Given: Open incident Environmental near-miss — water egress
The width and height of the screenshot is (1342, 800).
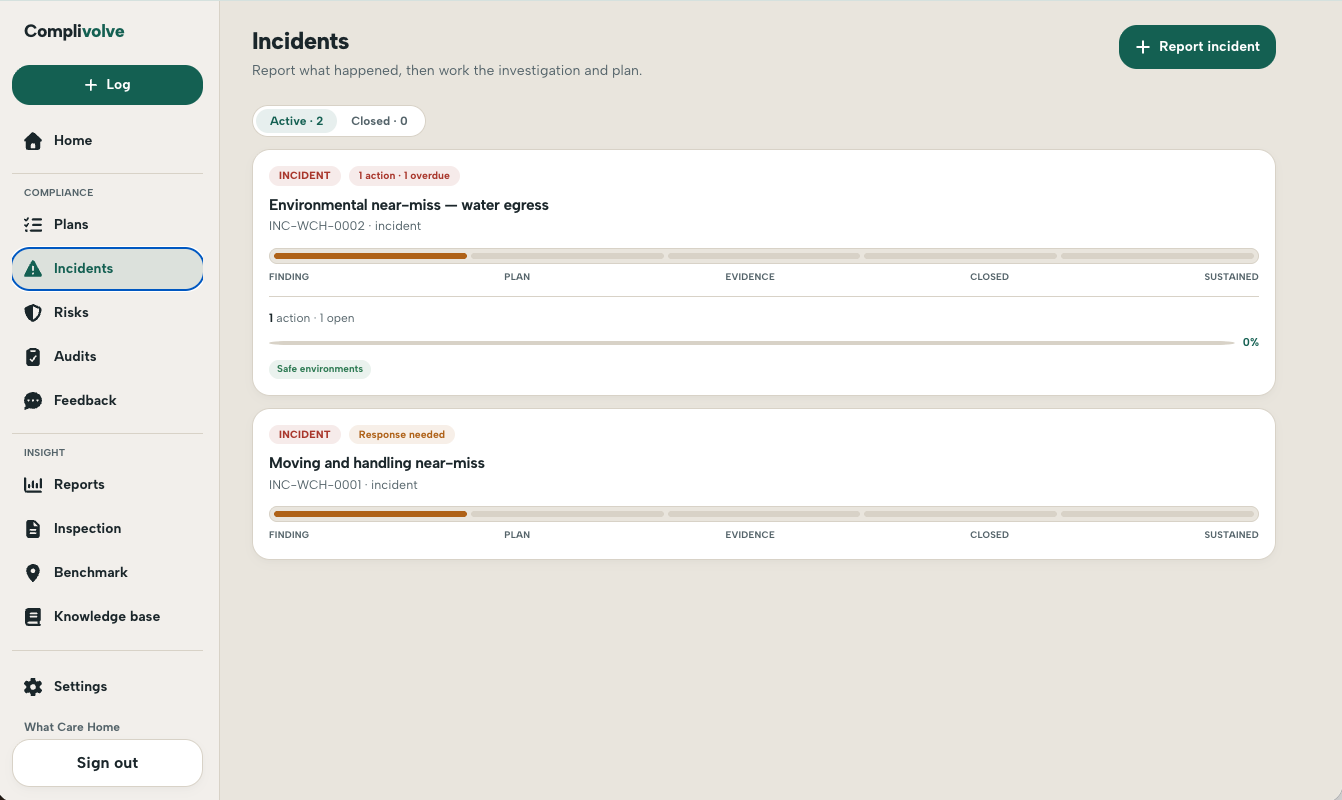Looking at the screenshot, I should coord(409,205).
